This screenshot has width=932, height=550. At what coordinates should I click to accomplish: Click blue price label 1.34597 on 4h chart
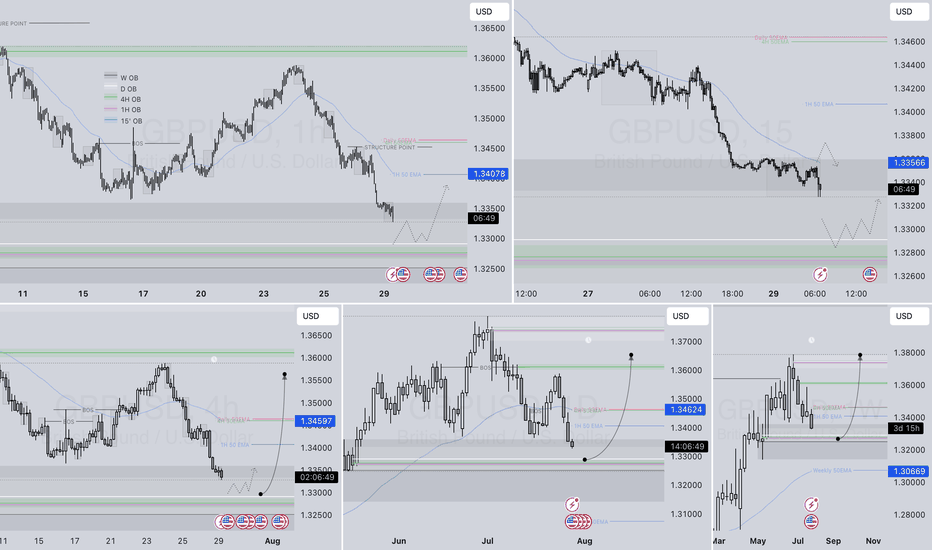tap(315, 421)
